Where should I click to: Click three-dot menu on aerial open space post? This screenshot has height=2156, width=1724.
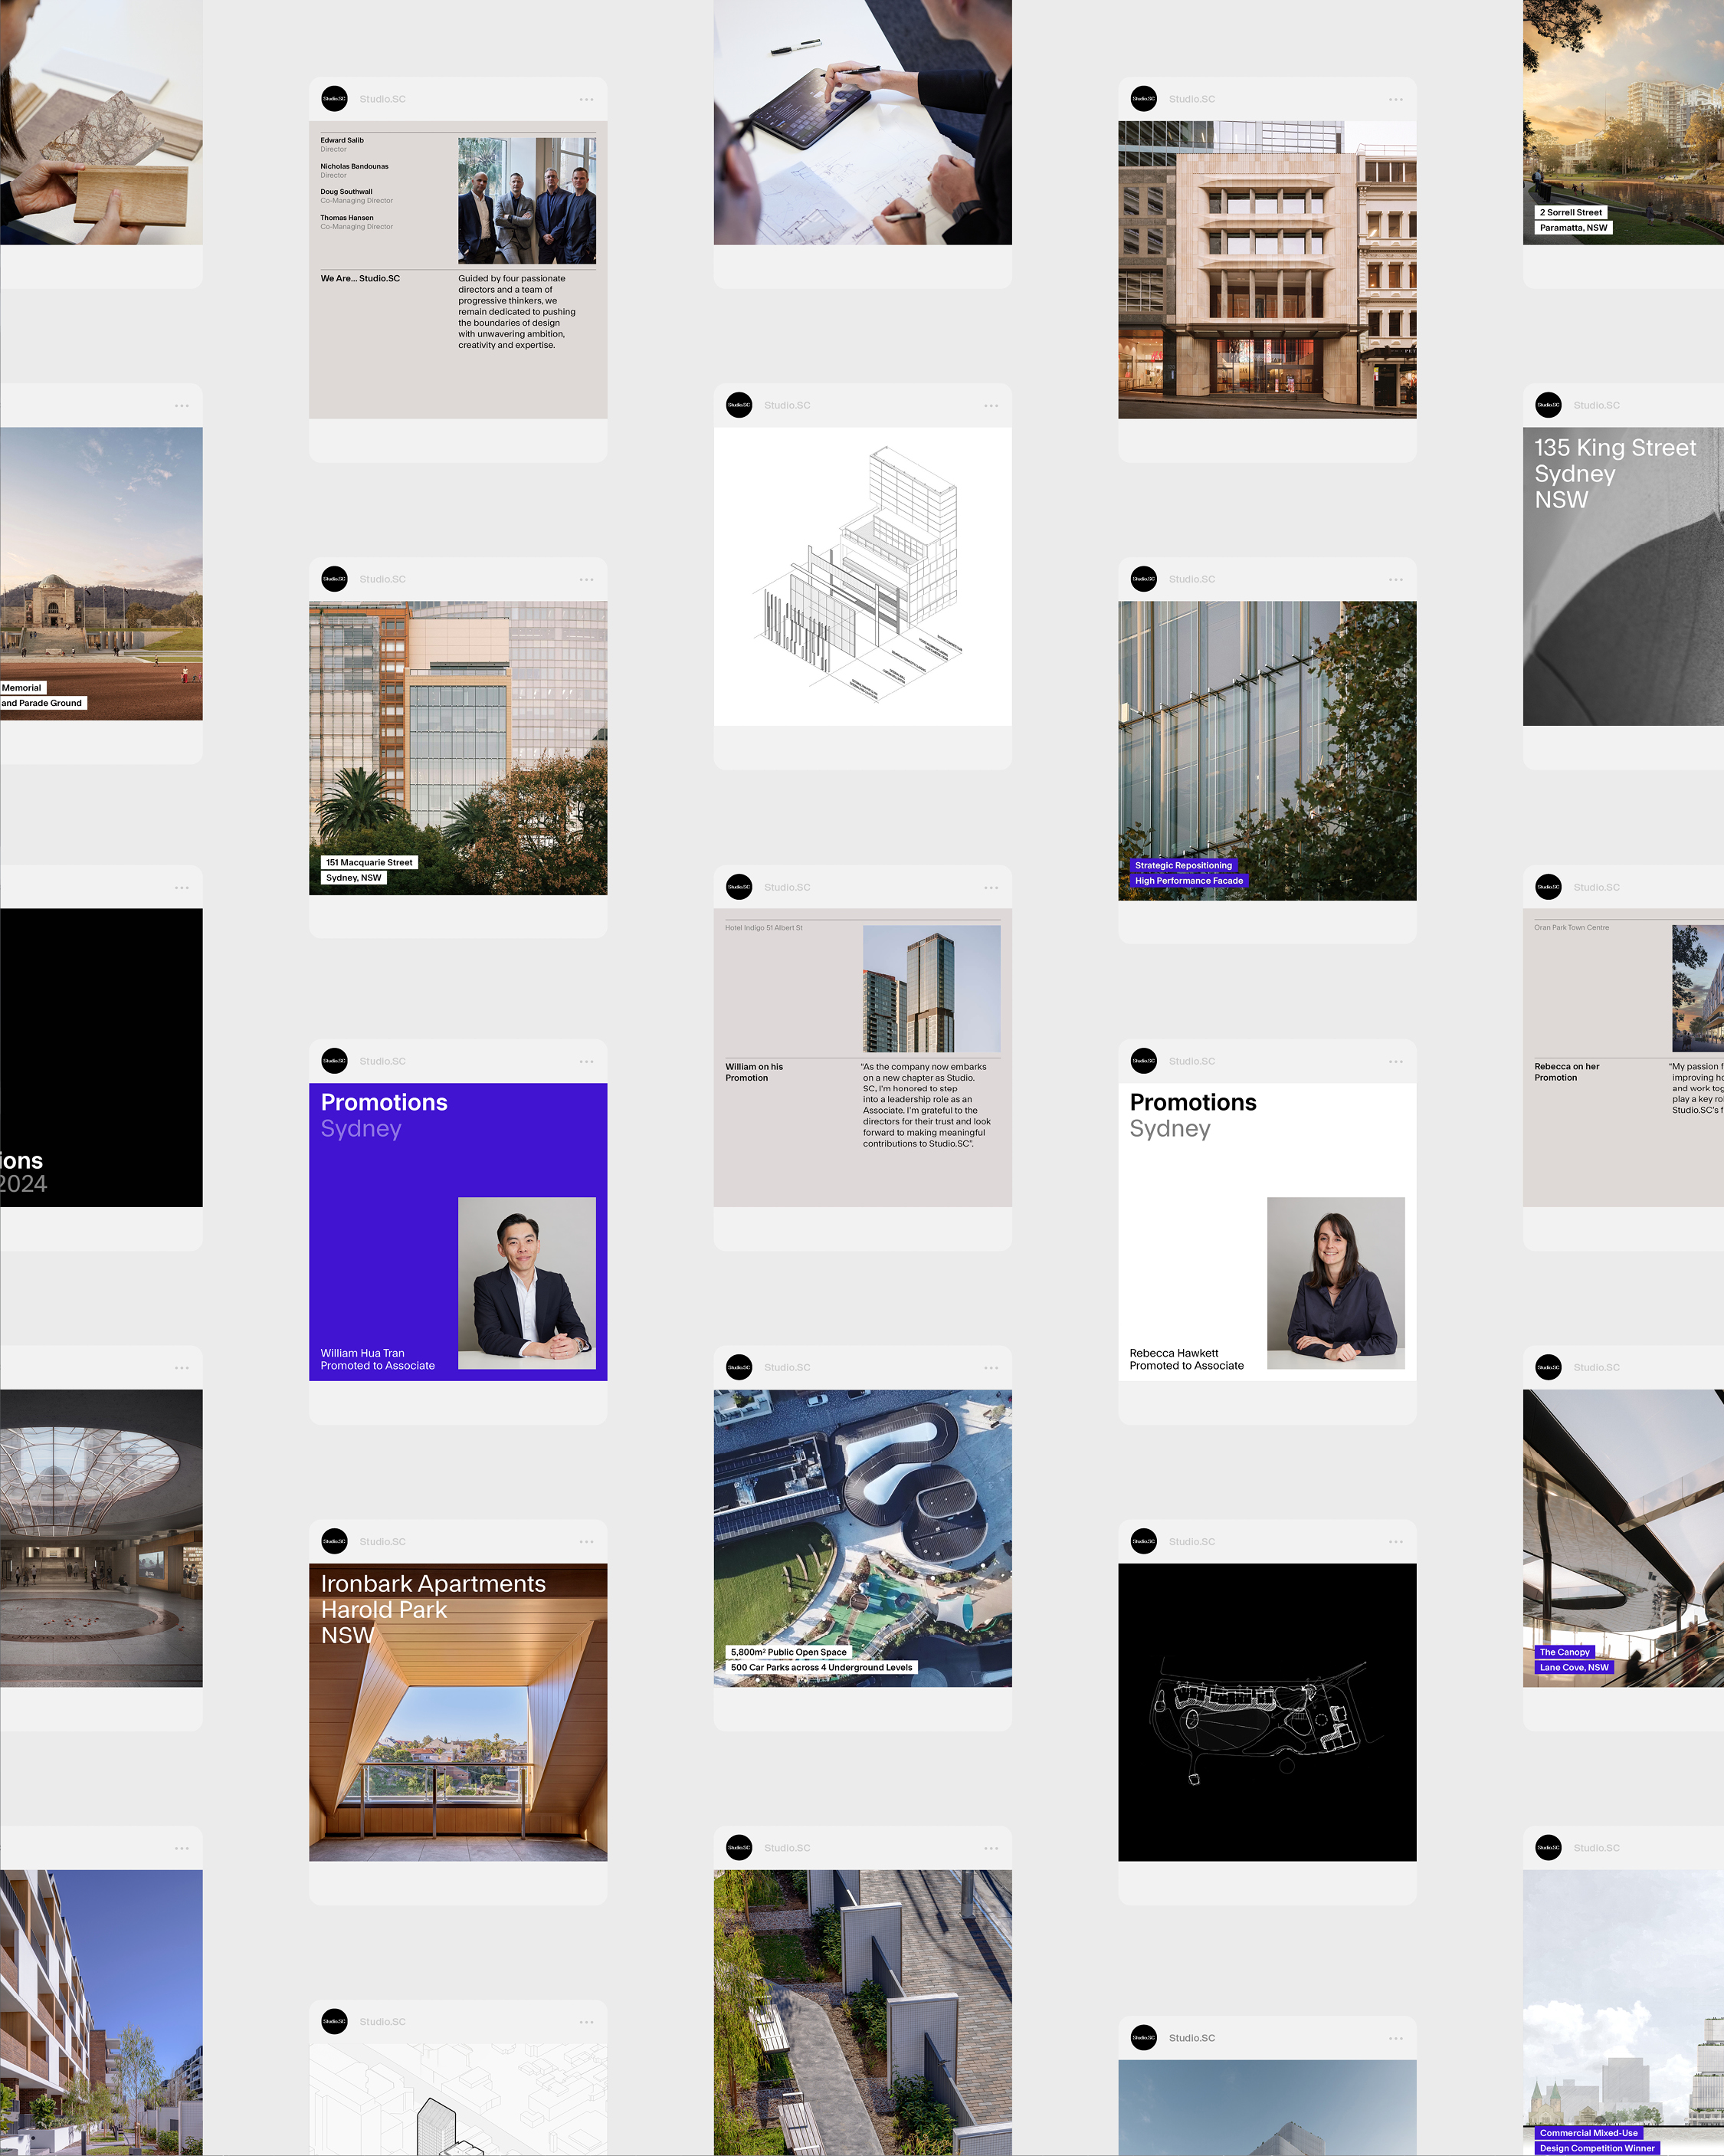pos(990,1368)
